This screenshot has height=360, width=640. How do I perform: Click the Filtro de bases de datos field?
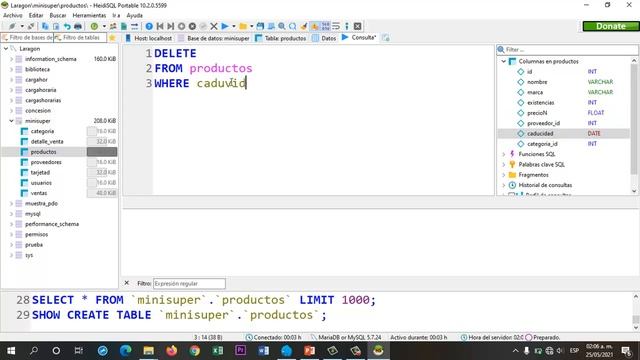click(28, 38)
